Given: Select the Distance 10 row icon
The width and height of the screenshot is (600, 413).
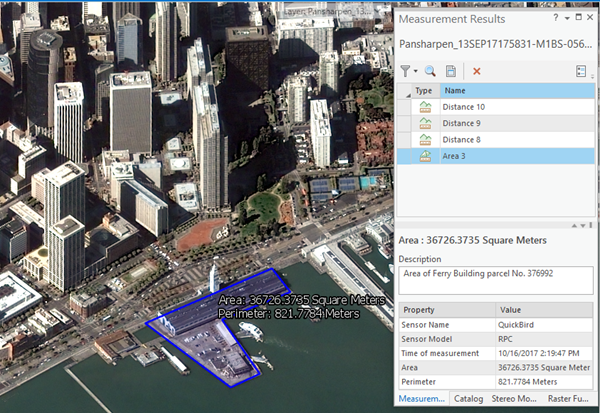Looking at the screenshot, I should point(425,107).
